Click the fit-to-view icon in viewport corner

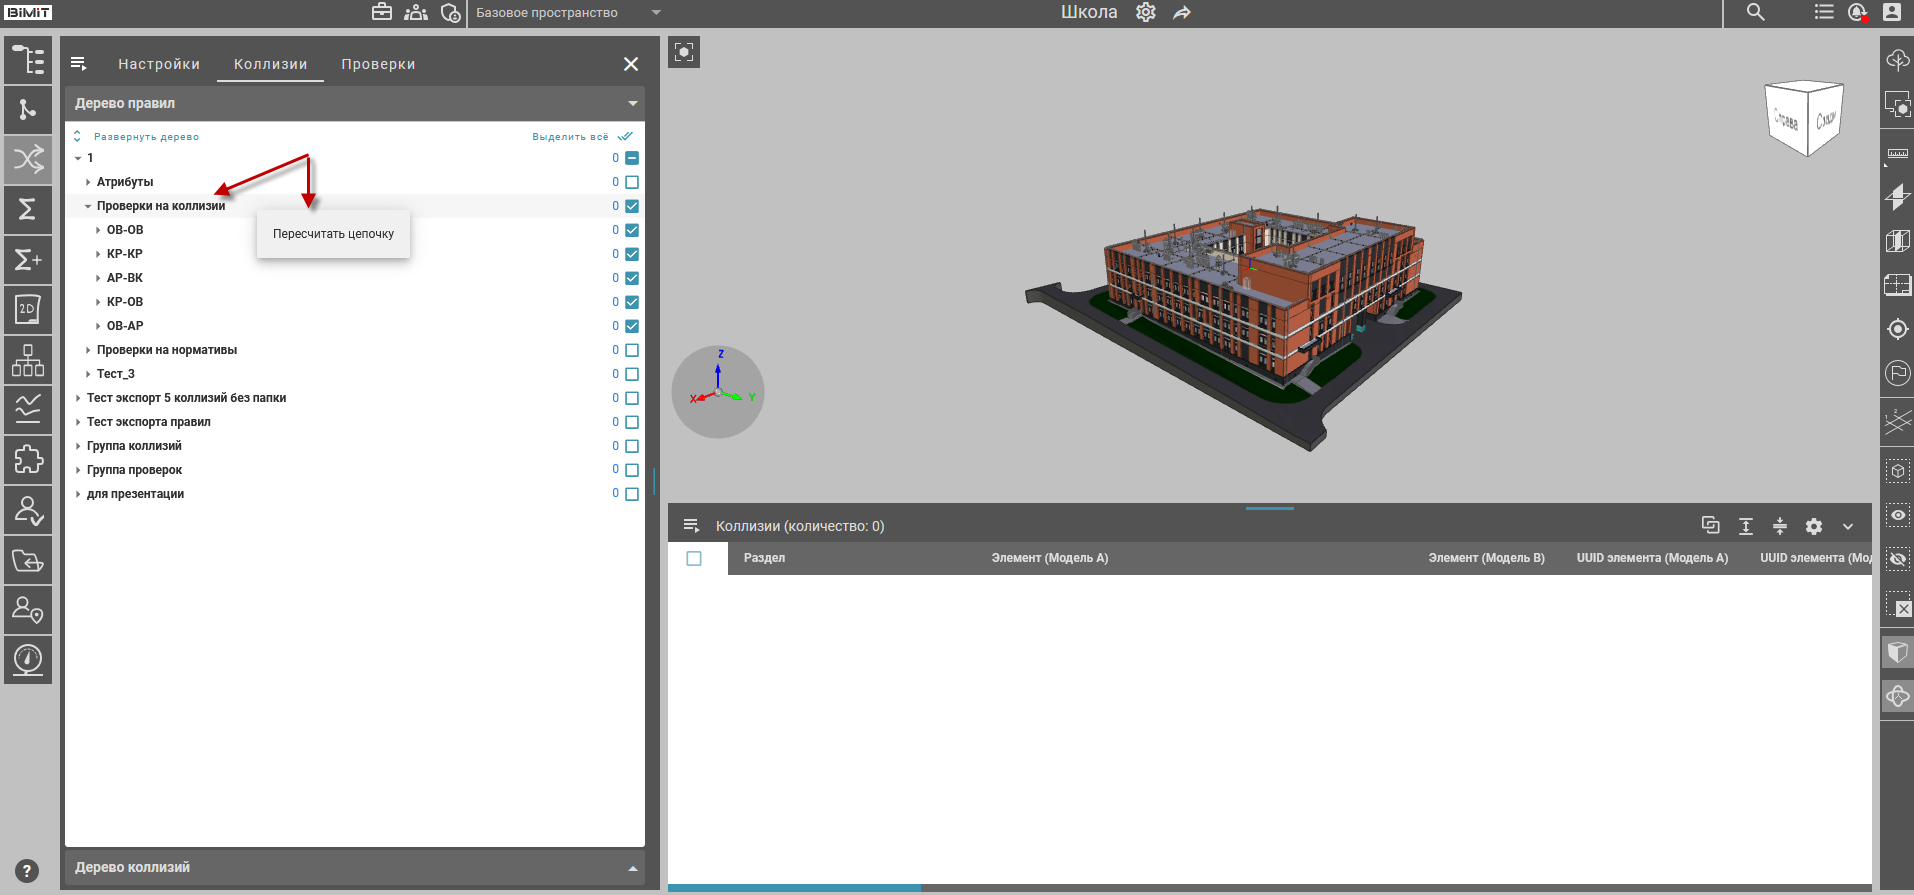point(684,52)
